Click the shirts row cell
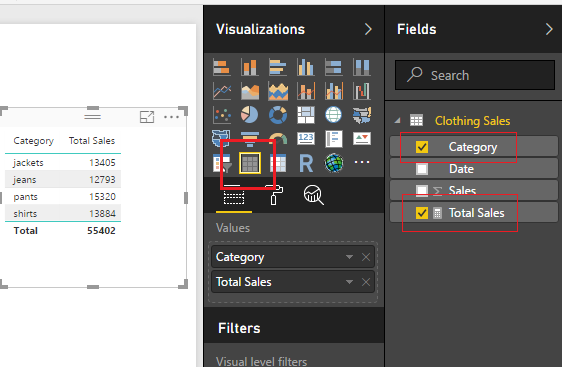Viewport: 562px width, 367px height. pos(25,214)
